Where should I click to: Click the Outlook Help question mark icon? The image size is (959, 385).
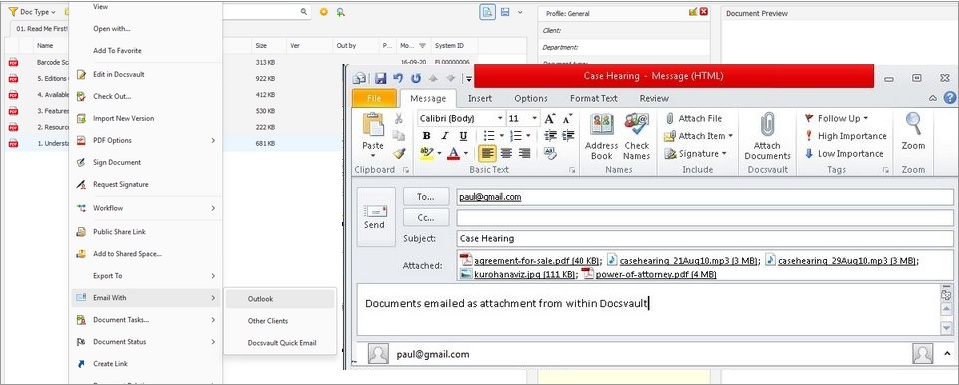coord(949,98)
